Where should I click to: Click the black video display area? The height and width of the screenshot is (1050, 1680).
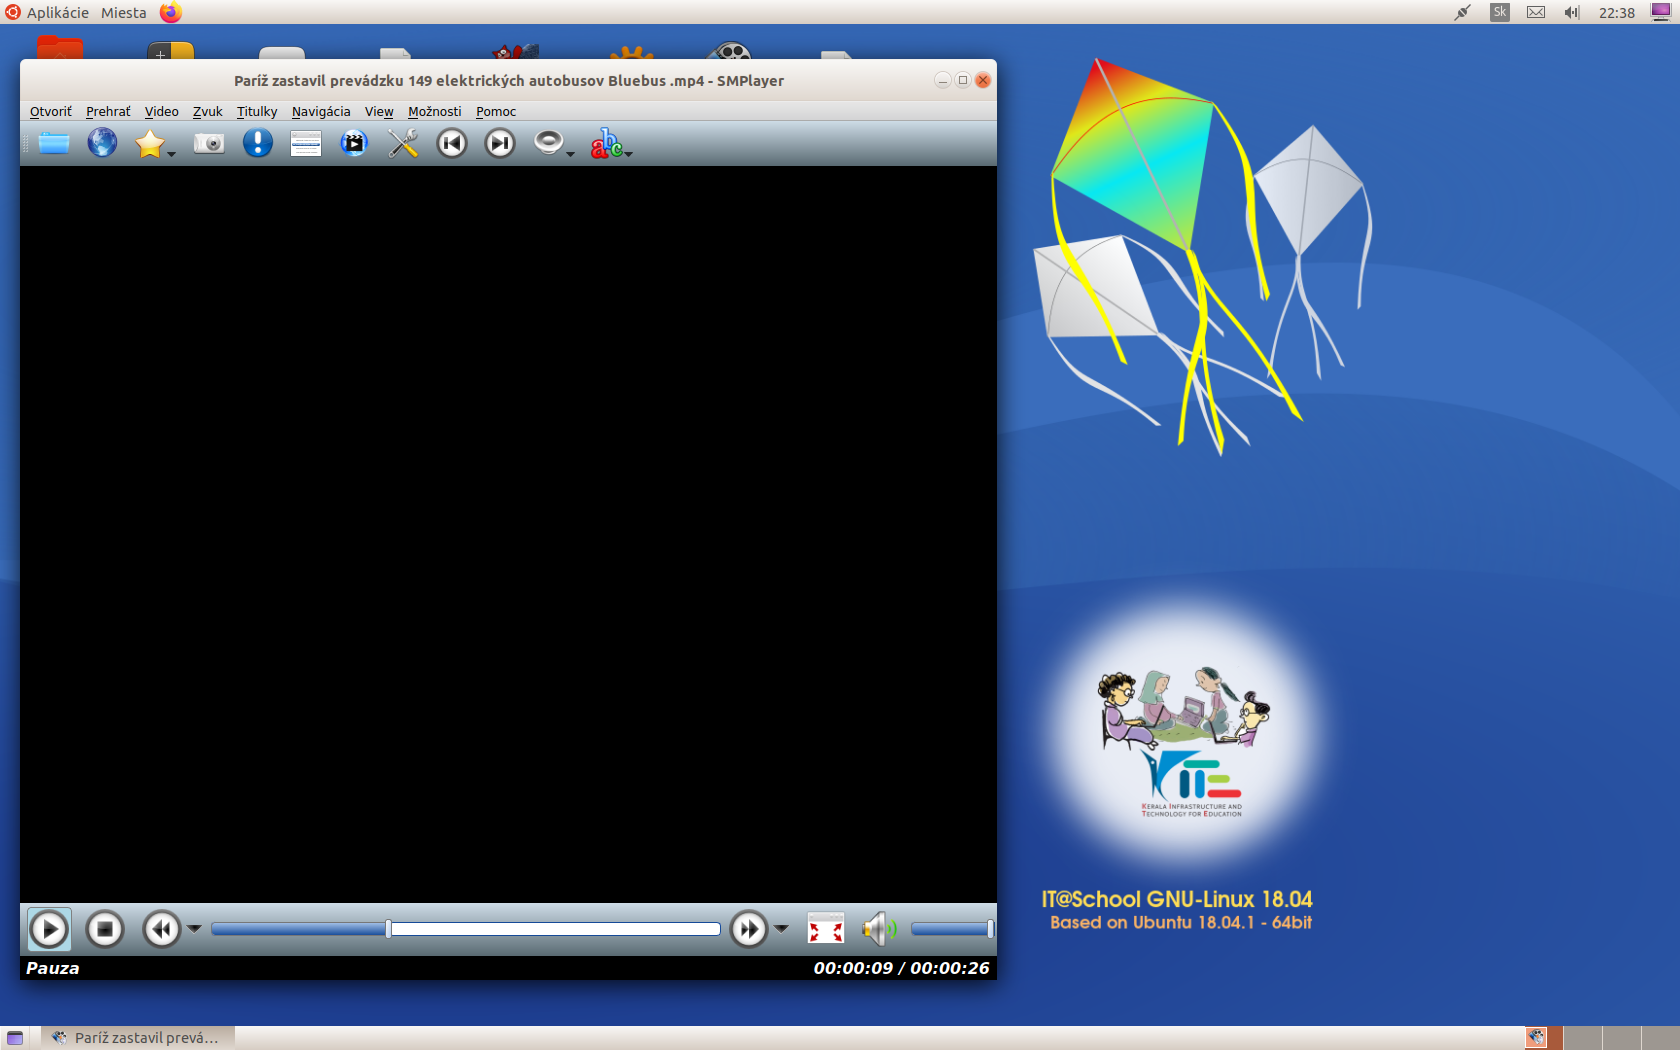[x=508, y=534]
